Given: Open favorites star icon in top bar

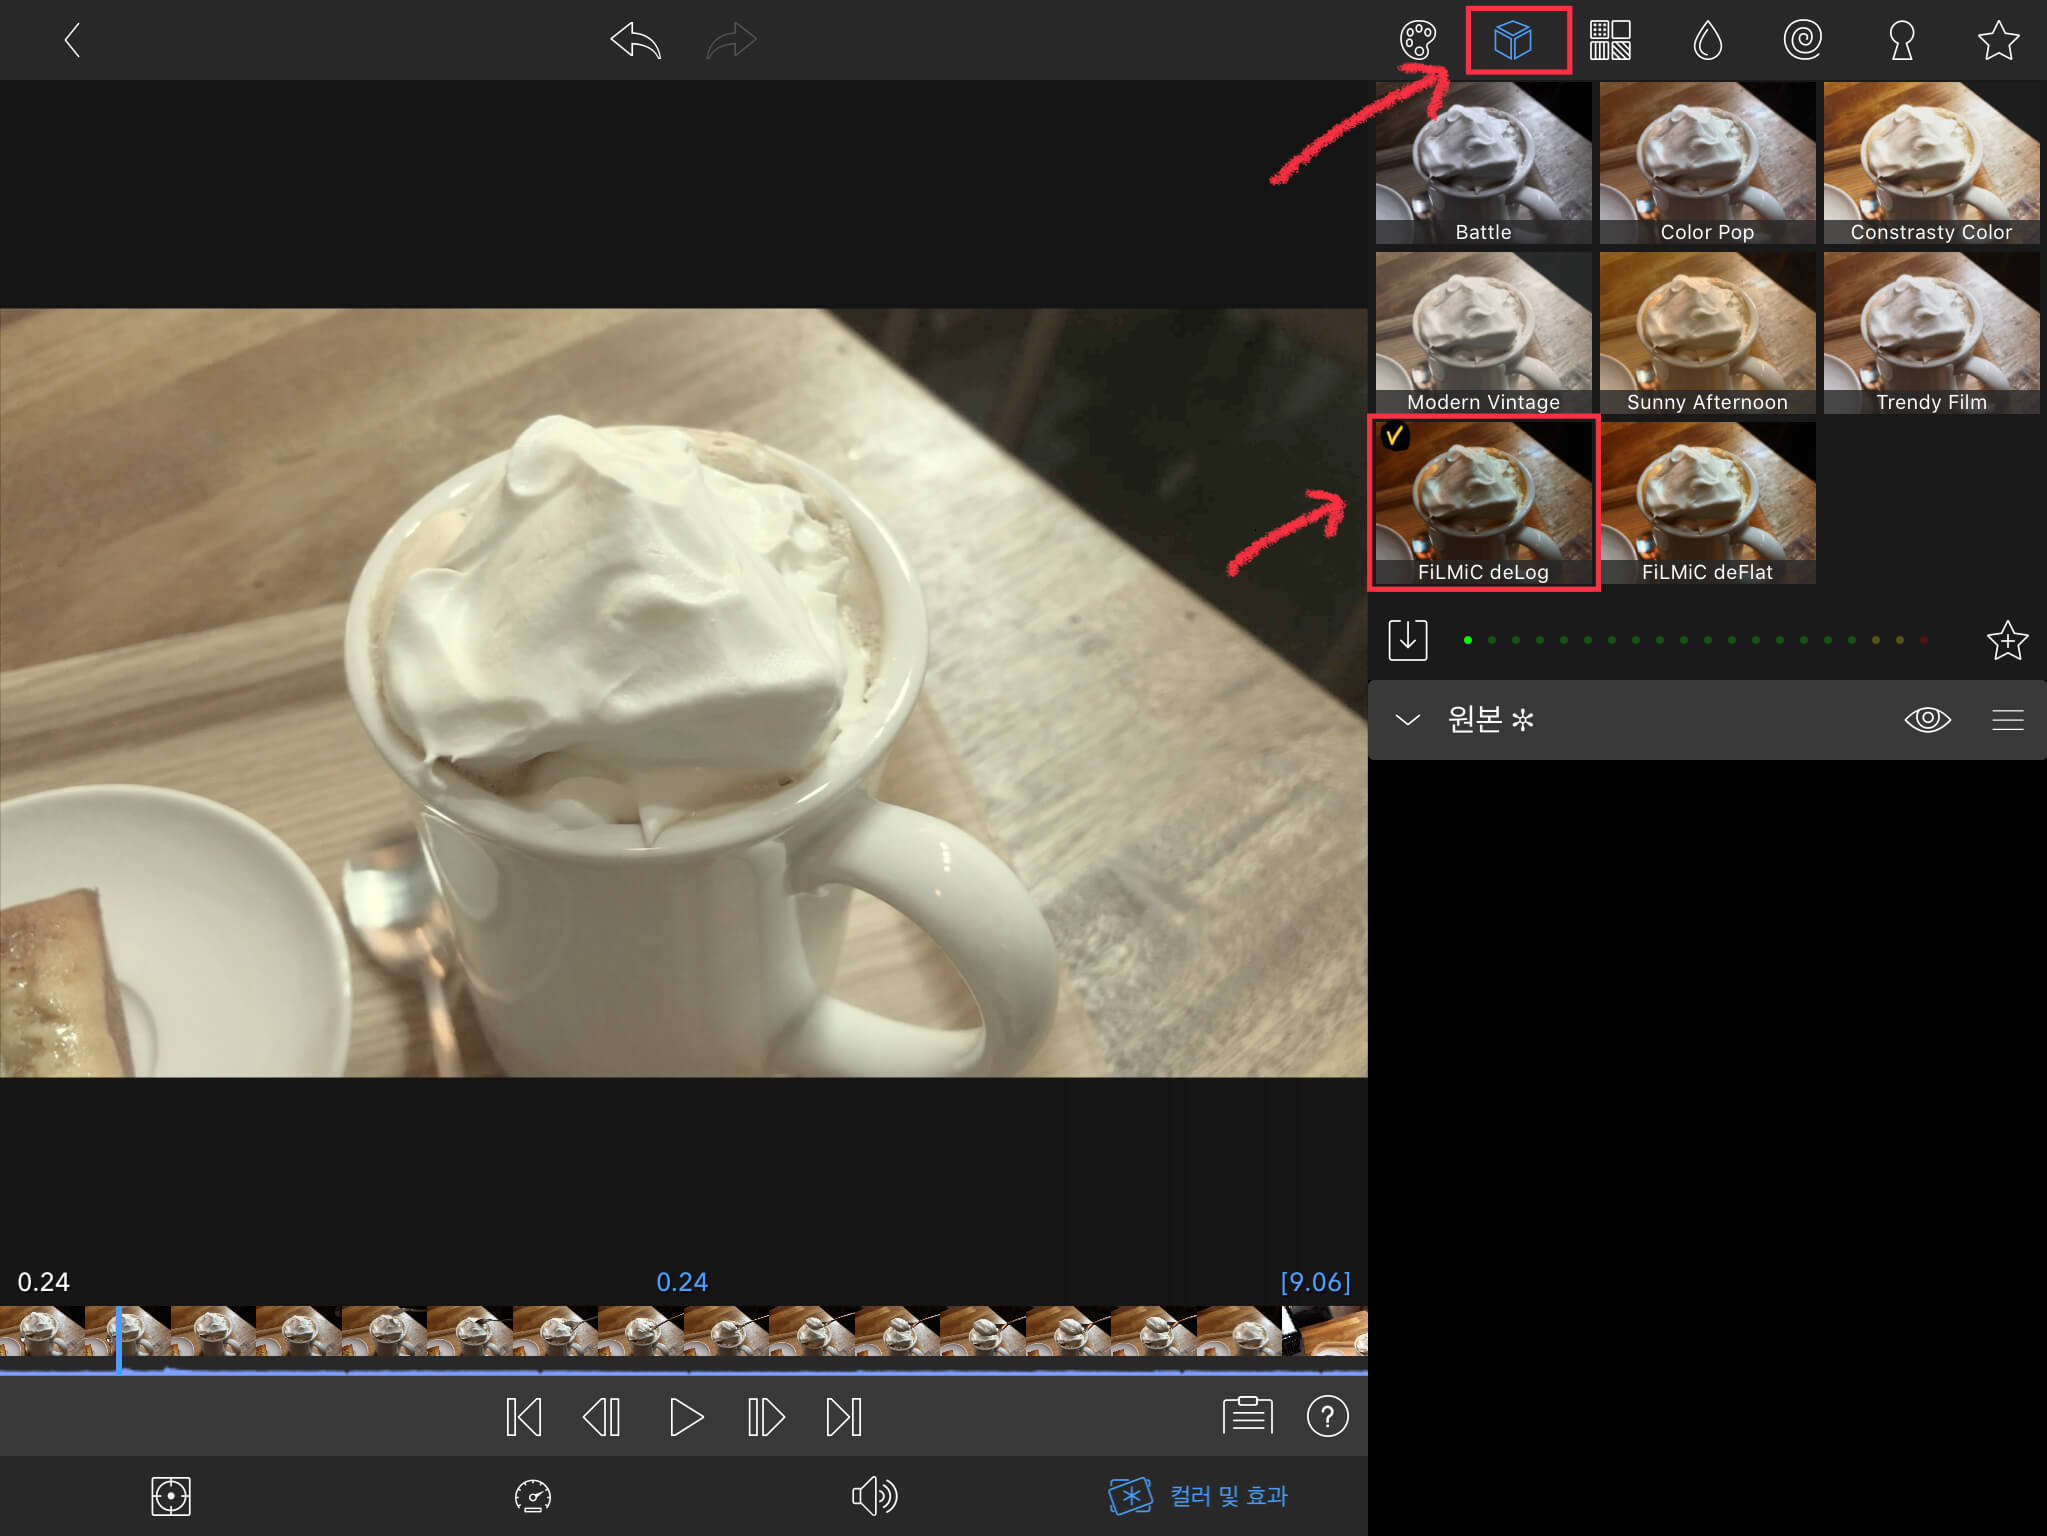Looking at the screenshot, I should (x=1998, y=41).
